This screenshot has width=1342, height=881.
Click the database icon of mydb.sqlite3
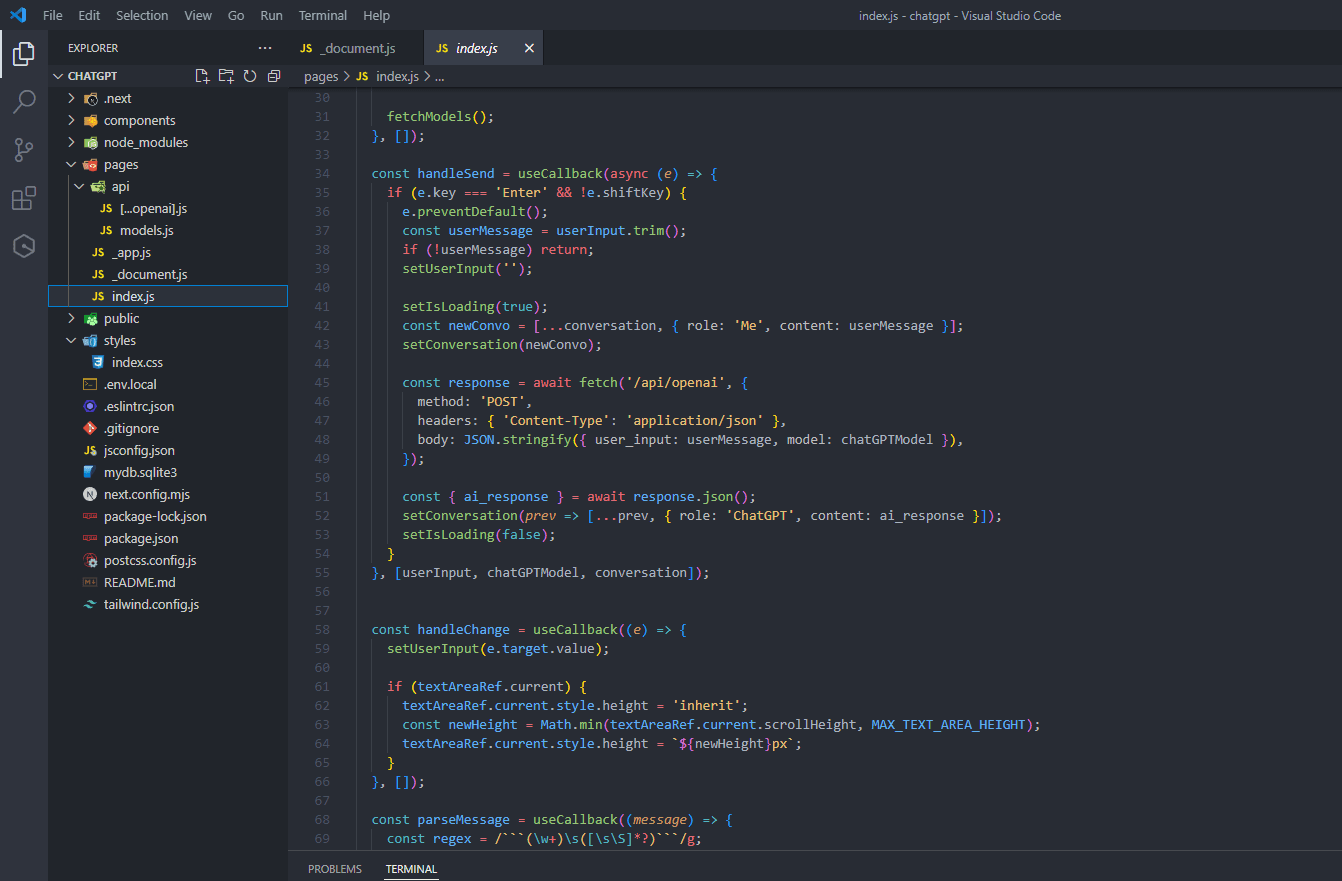[90, 472]
